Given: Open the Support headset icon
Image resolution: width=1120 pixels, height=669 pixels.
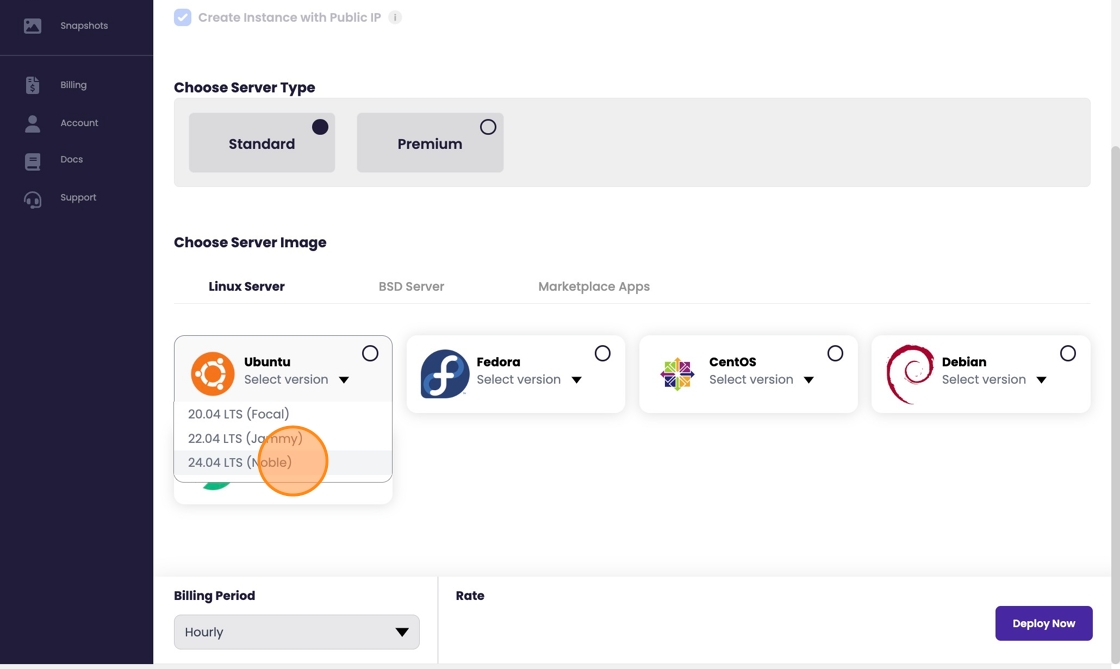Looking at the screenshot, I should point(33,199).
